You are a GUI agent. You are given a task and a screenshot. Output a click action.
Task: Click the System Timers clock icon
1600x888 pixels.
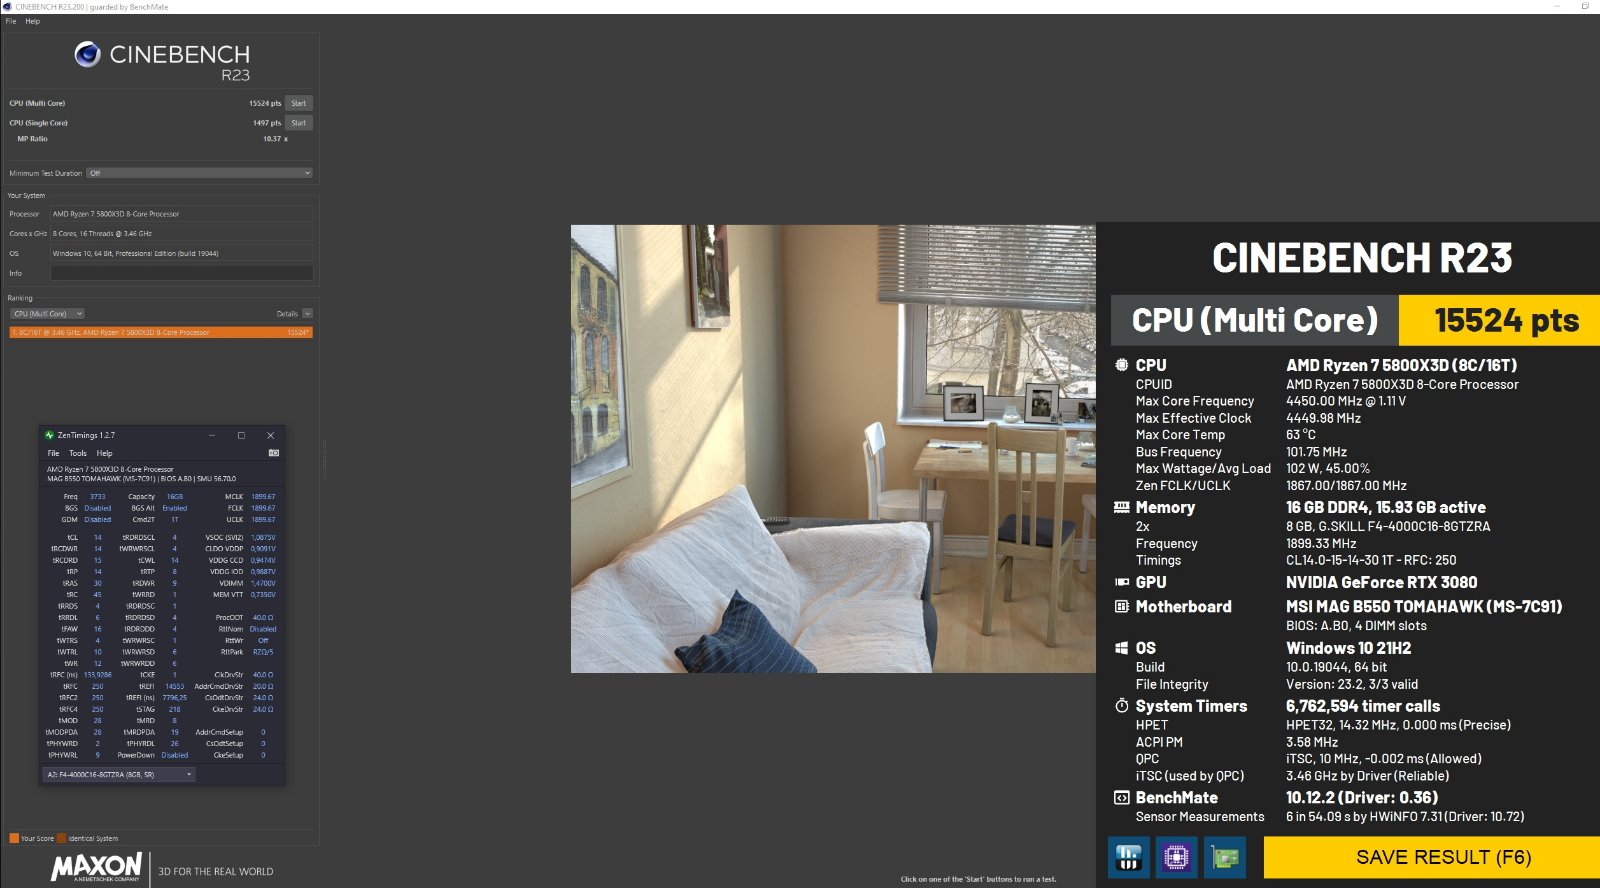tap(1122, 706)
